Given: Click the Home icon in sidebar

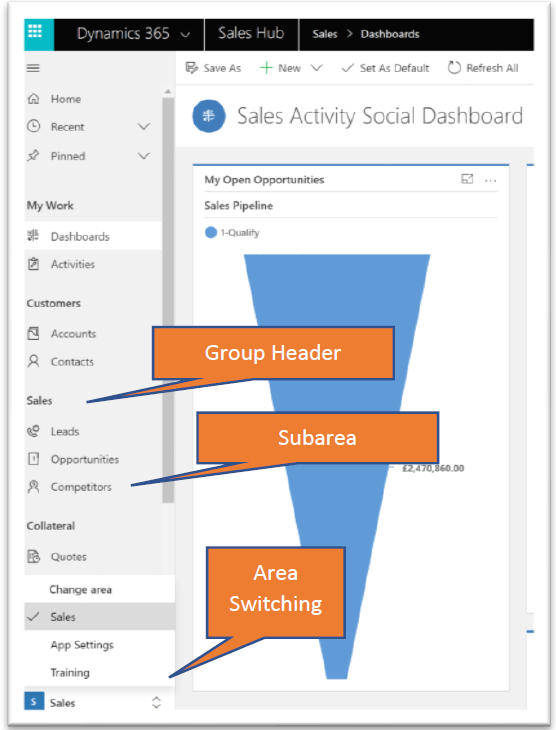Looking at the screenshot, I should point(34,99).
